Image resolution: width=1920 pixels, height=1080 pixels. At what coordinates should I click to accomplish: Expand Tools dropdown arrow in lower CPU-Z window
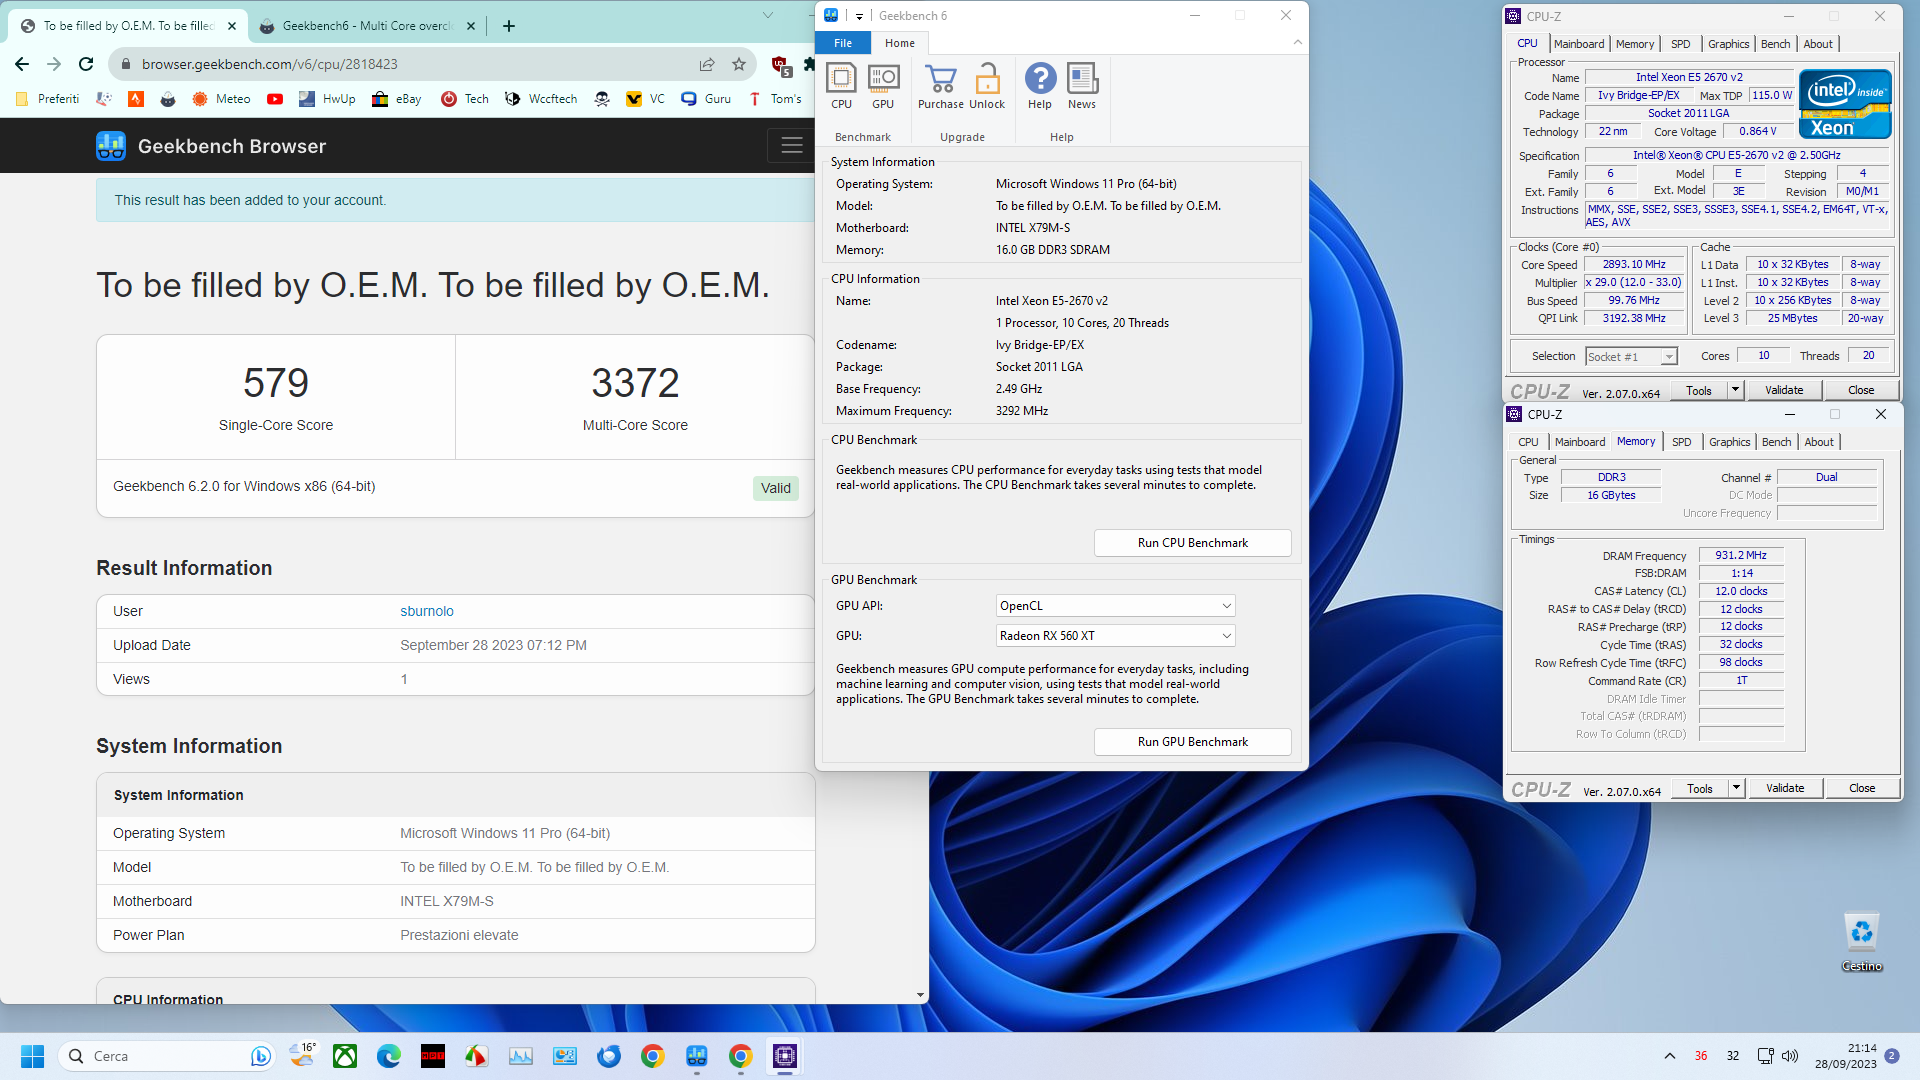tap(1737, 788)
